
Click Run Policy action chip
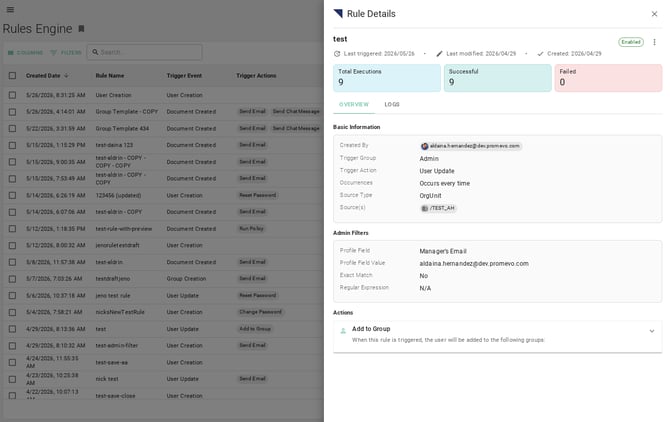pos(251,229)
